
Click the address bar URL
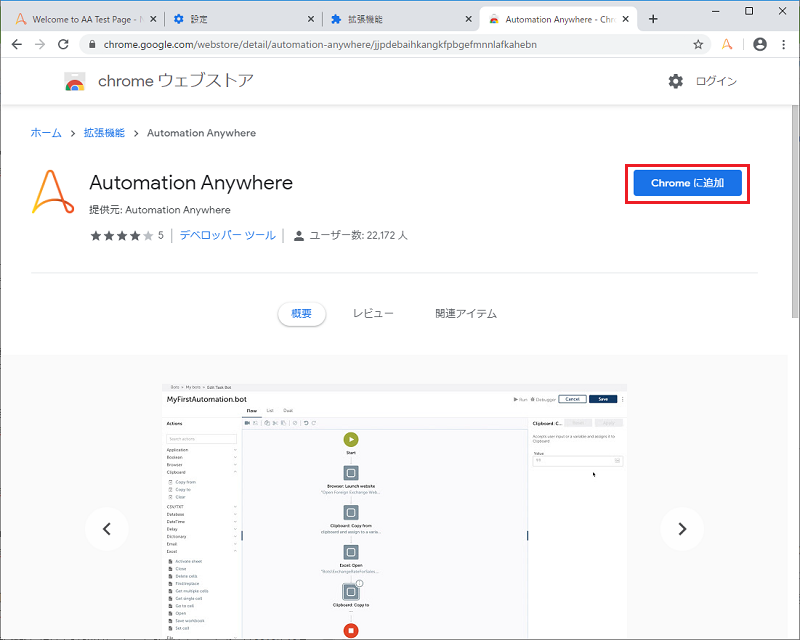pyautogui.click(x=320, y=44)
